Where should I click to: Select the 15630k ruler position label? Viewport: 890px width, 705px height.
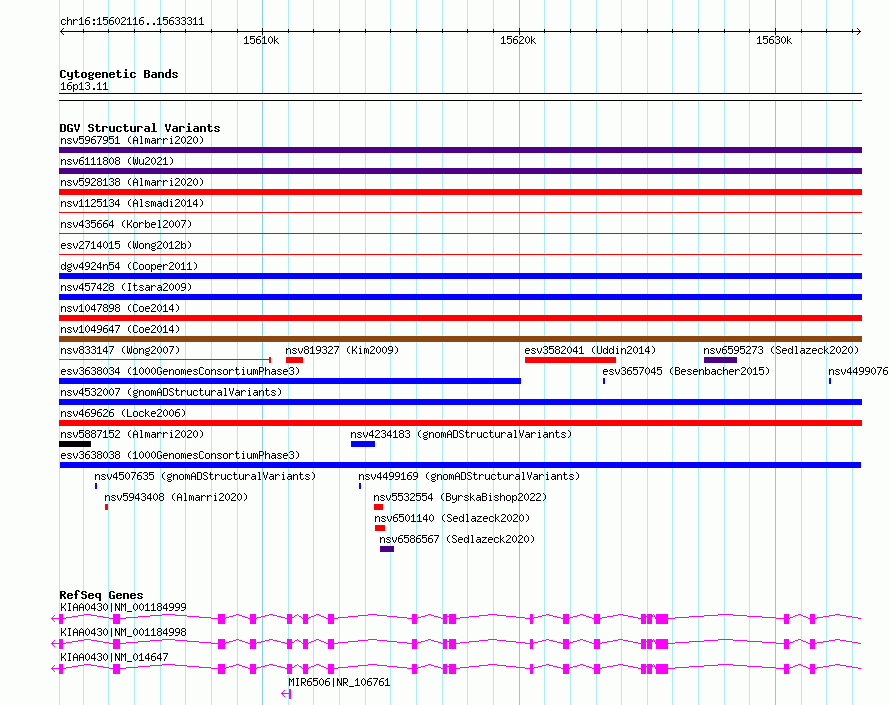pos(774,40)
